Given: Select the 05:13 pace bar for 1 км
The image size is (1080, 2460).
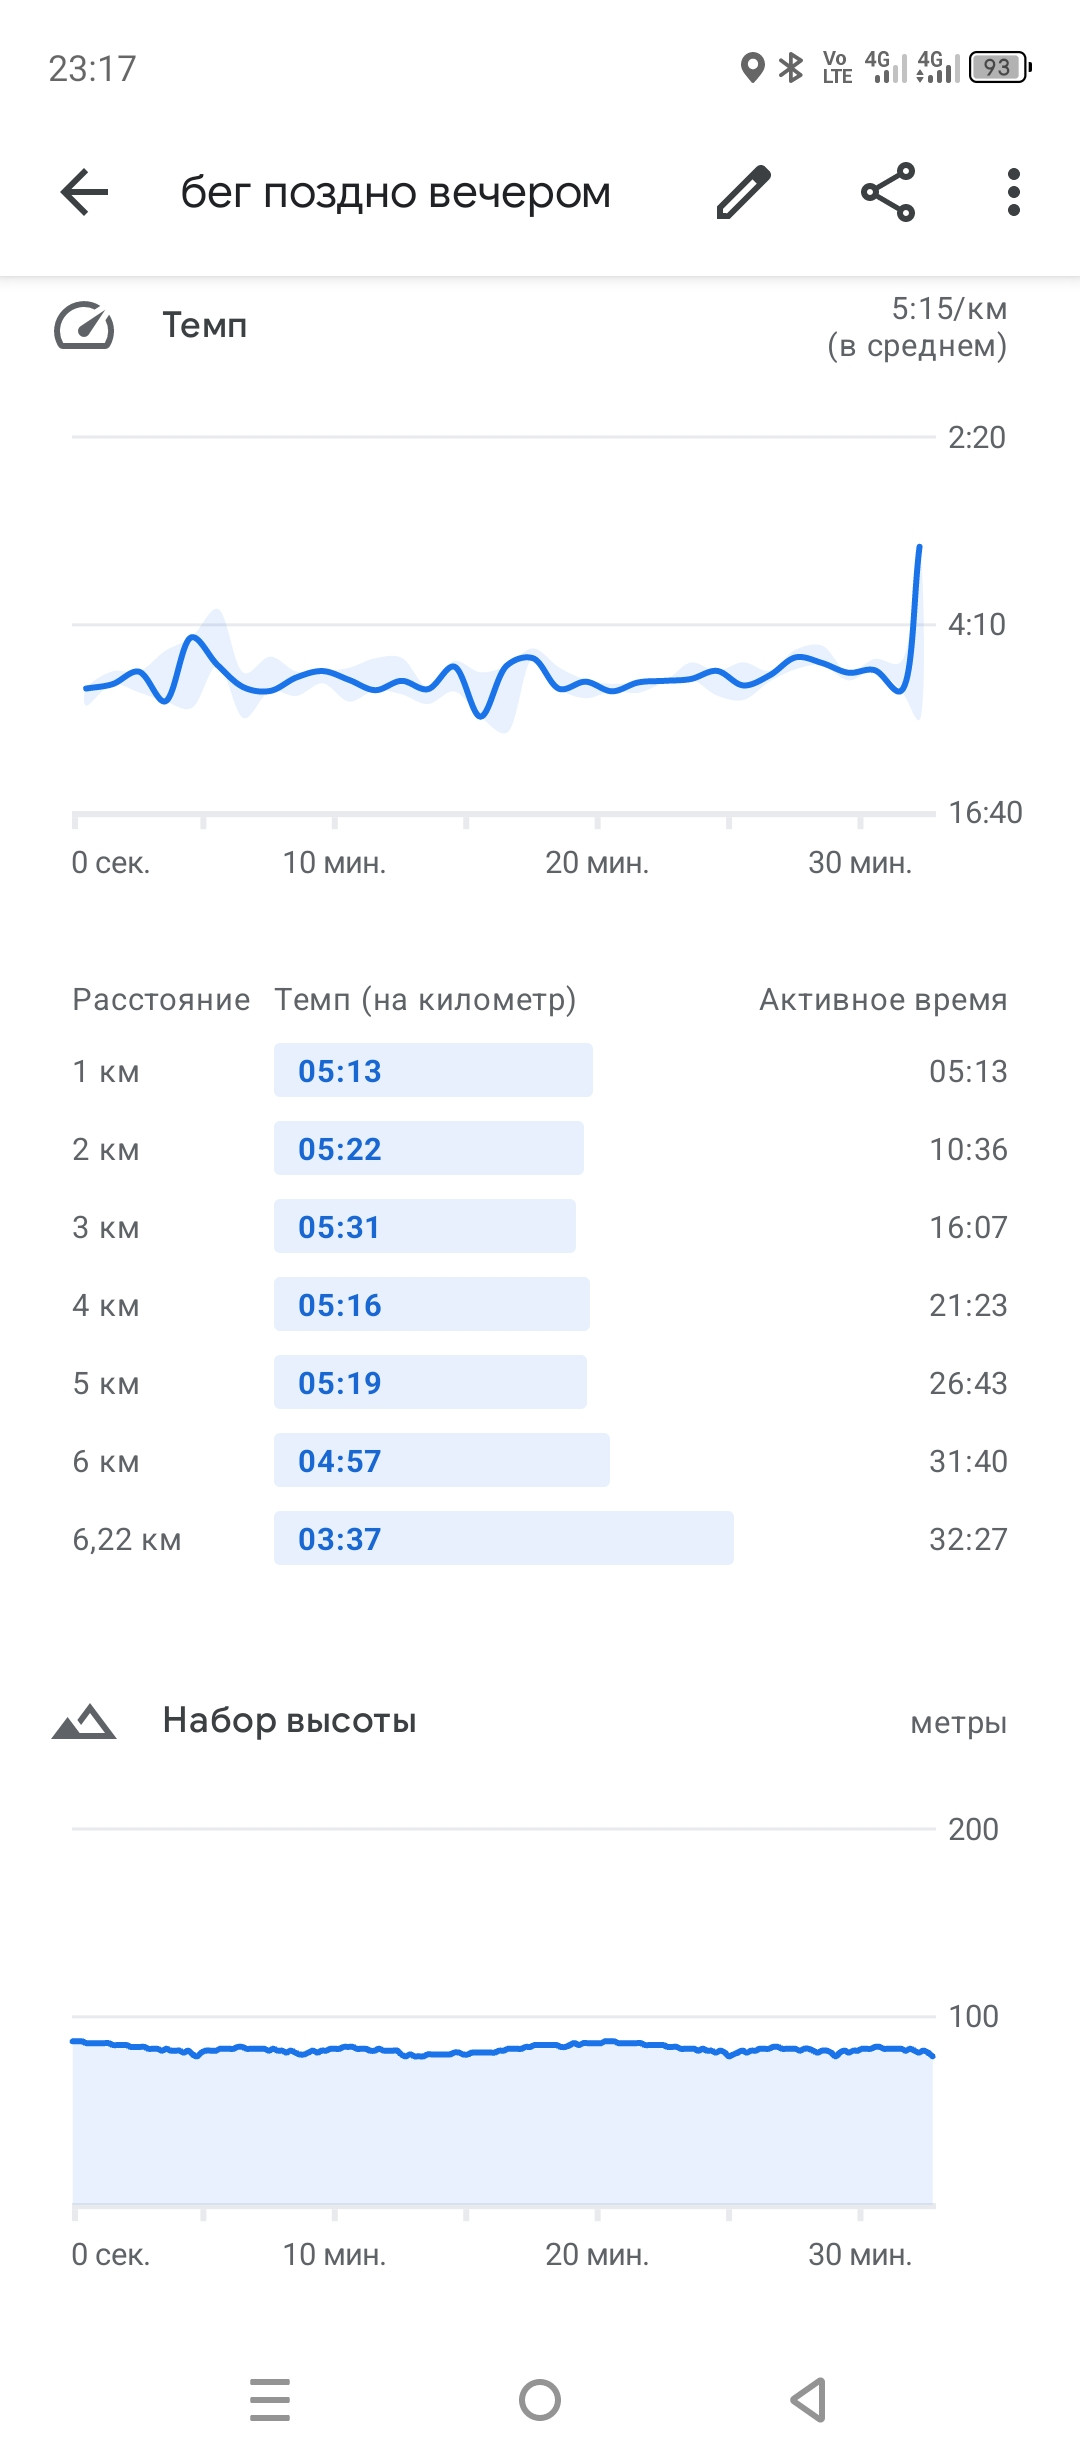Looking at the screenshot, I should click(433, 1070).
